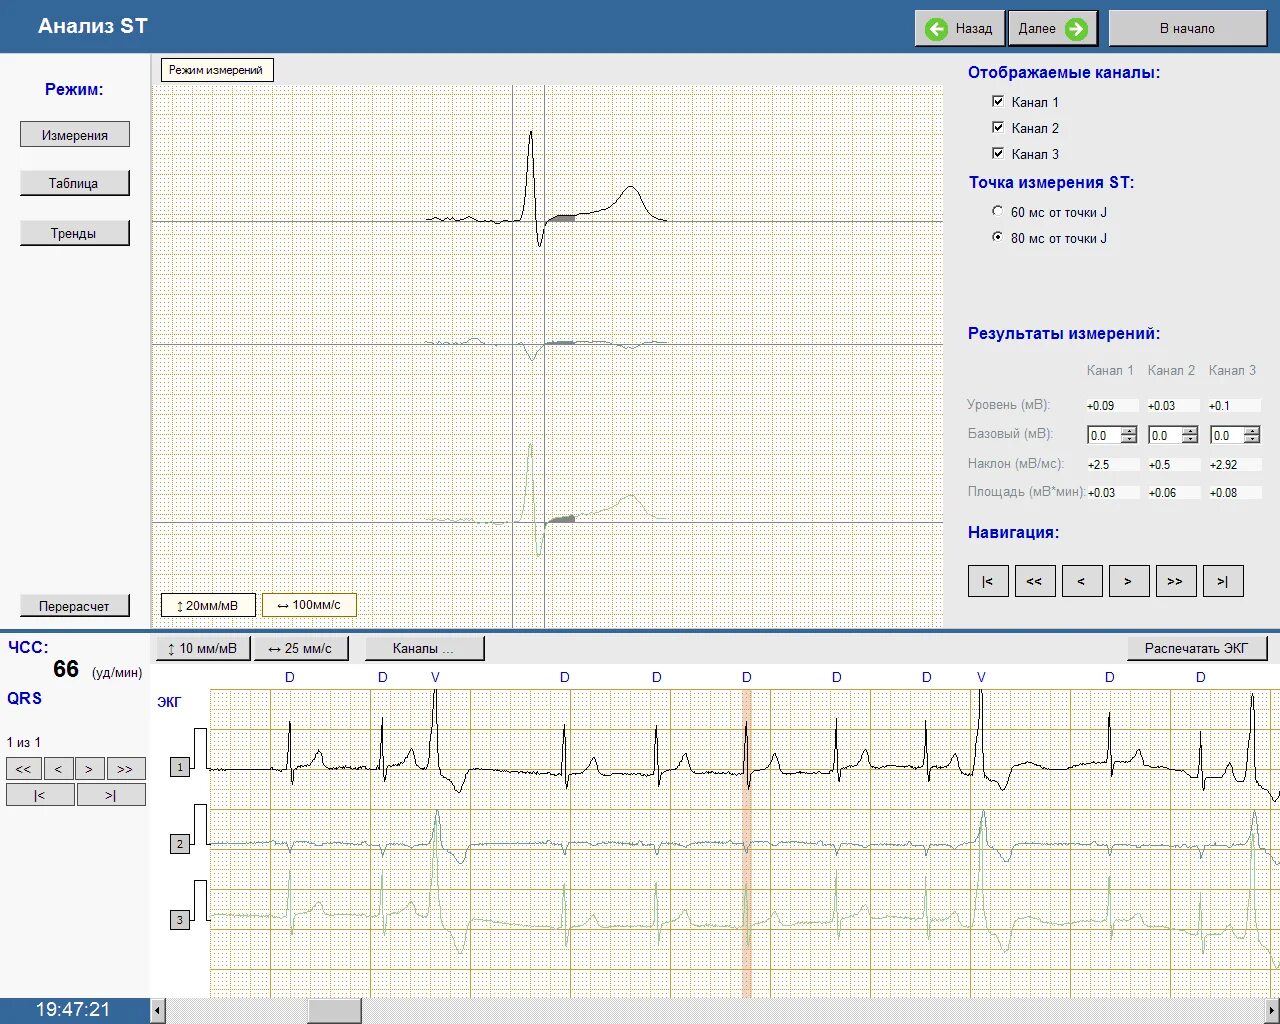The height and width of the screenshot is (1024, 1280).
Task: Select 60 мс от точки J option
Action: click(x=997, y=211)
